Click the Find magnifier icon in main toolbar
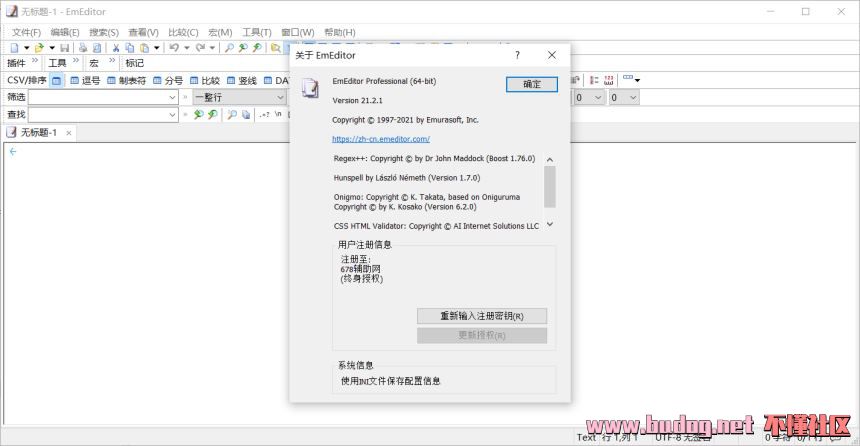This screenshot has height=446, width=860. (229, 48)
